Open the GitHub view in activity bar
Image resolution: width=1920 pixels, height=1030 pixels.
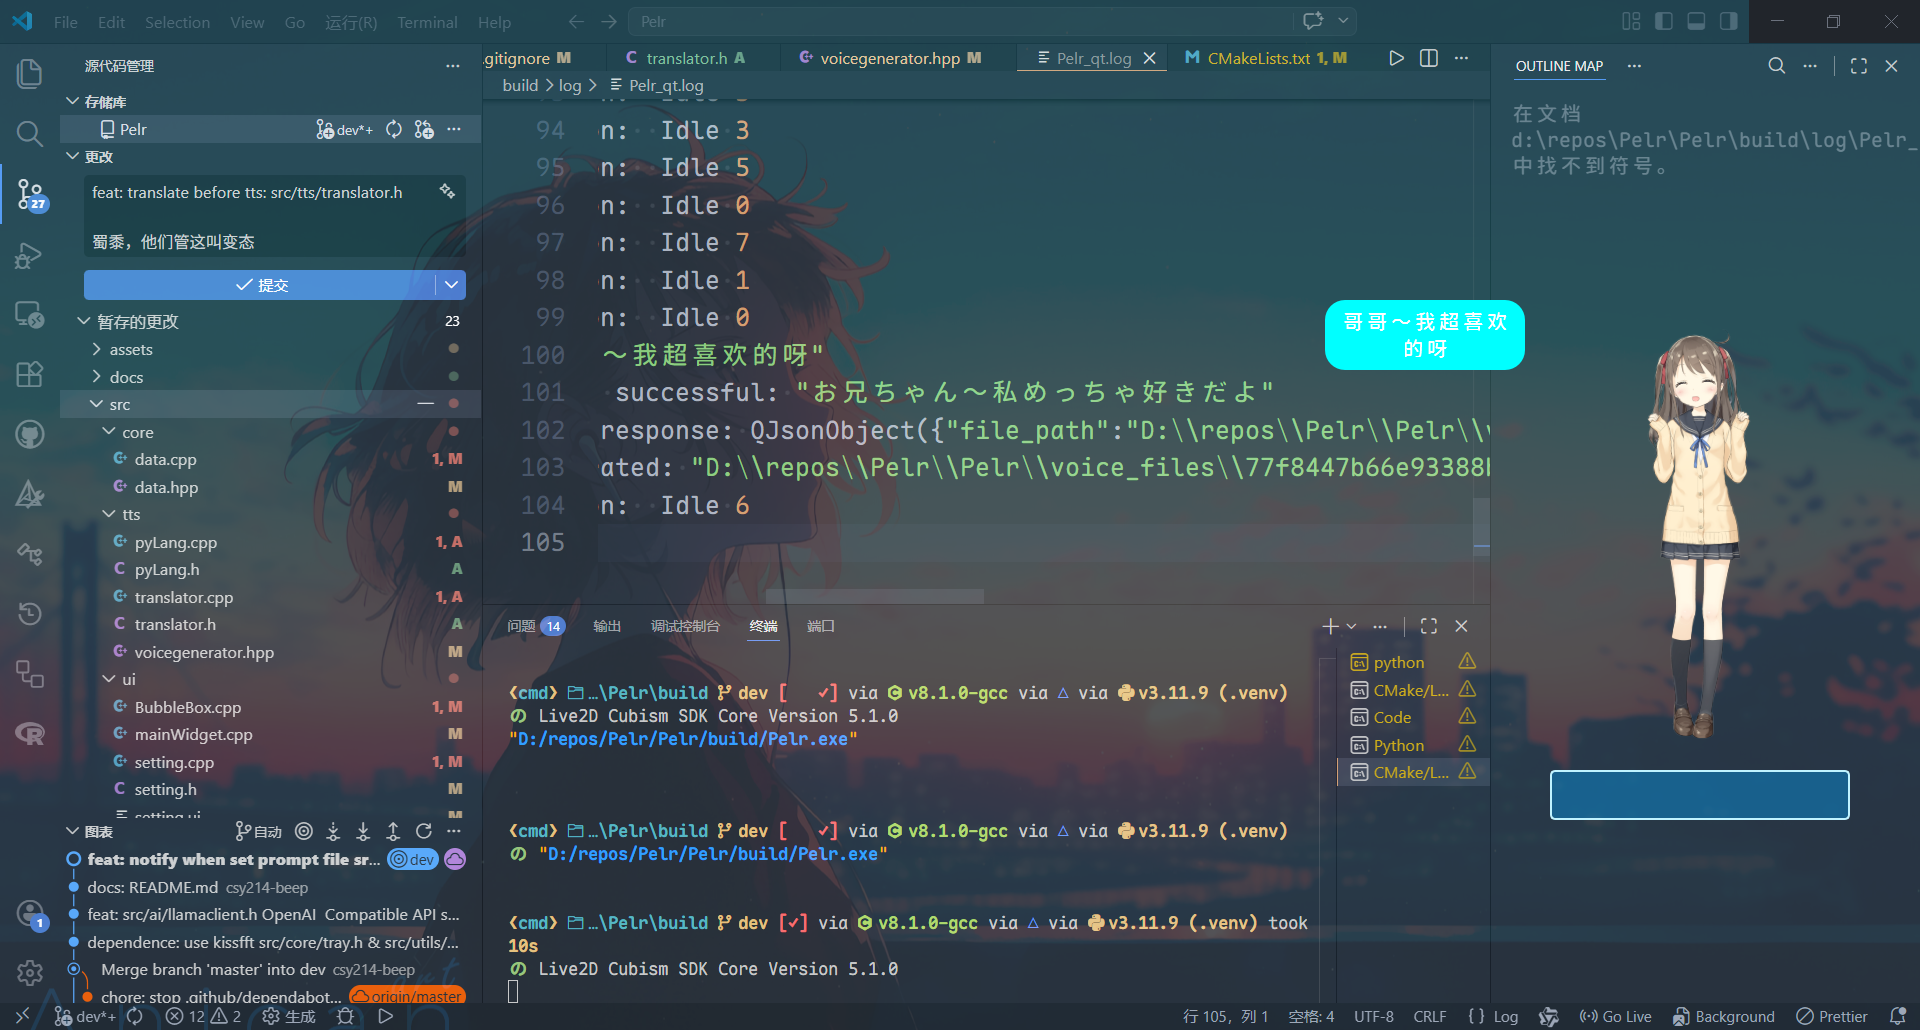(x=30, y=435)
